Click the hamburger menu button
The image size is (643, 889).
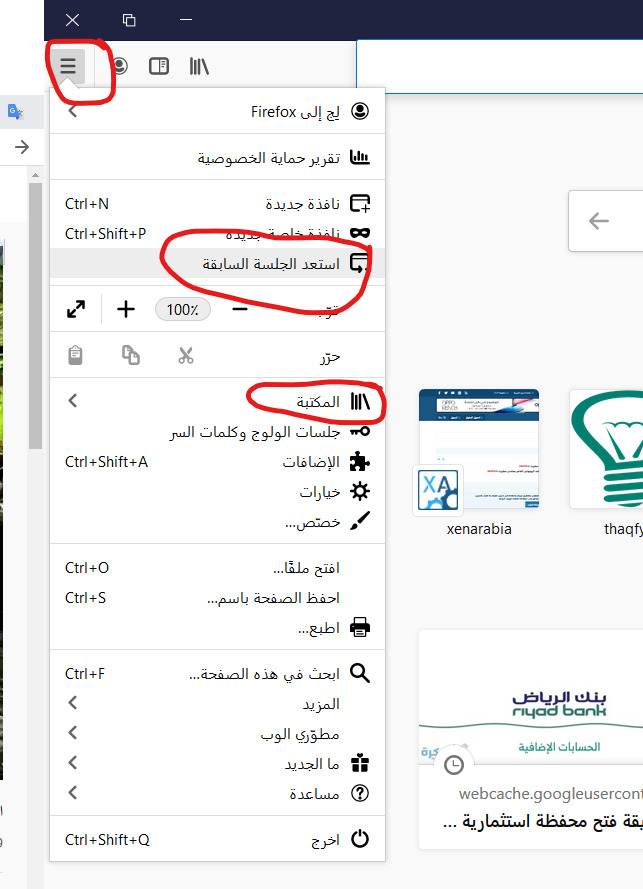point(68,67)
